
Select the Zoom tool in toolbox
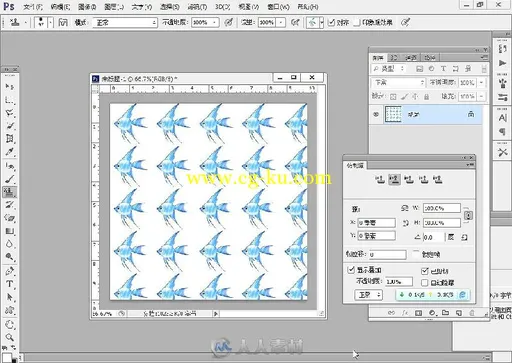(x=10, y=337)
